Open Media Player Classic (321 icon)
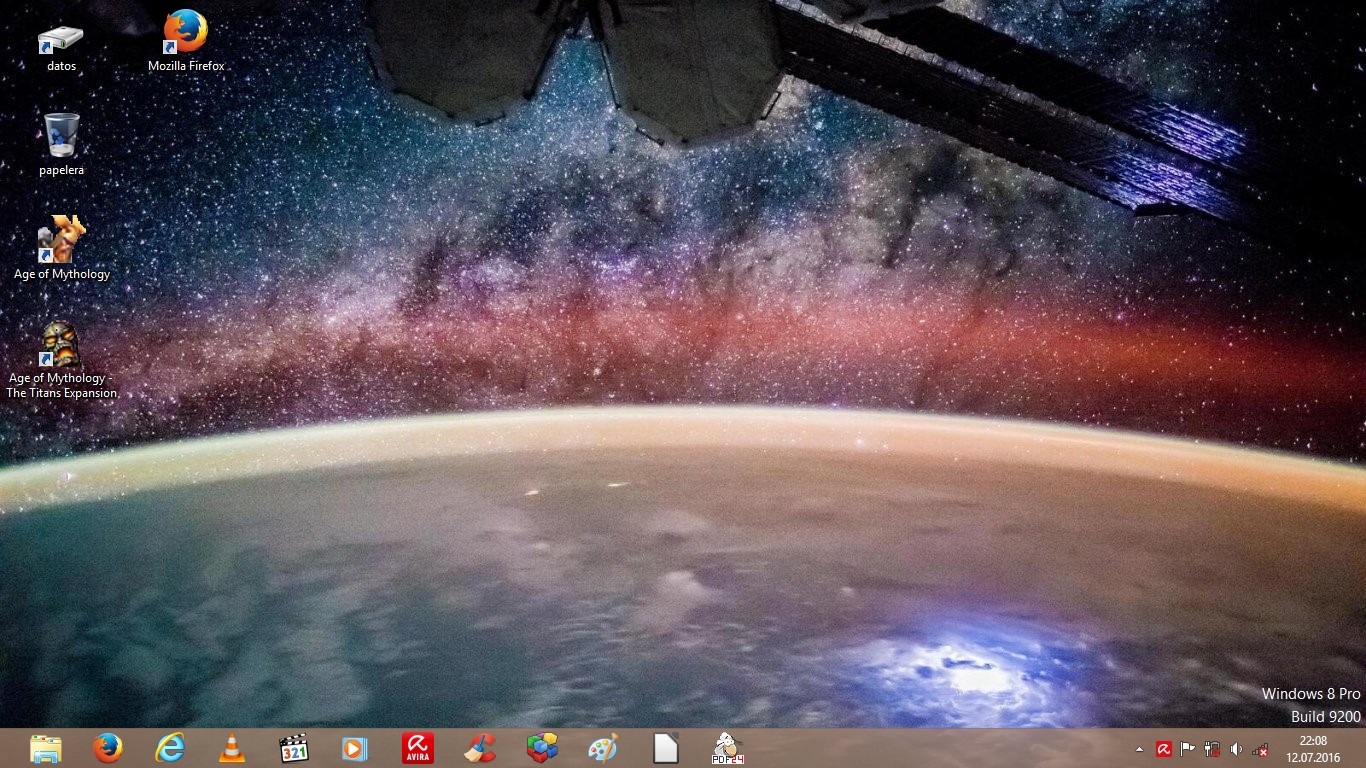Screen dimensions: 1366x768 click(294, 748)
